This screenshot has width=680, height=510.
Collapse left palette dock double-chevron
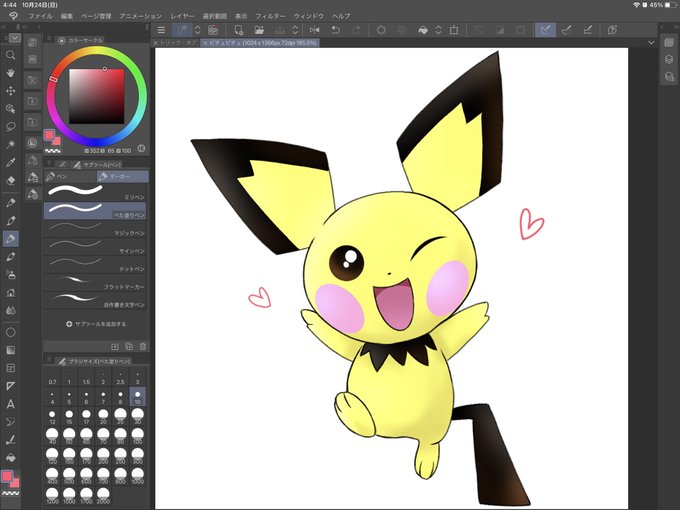pyautogui.click(x=3, y=27)
